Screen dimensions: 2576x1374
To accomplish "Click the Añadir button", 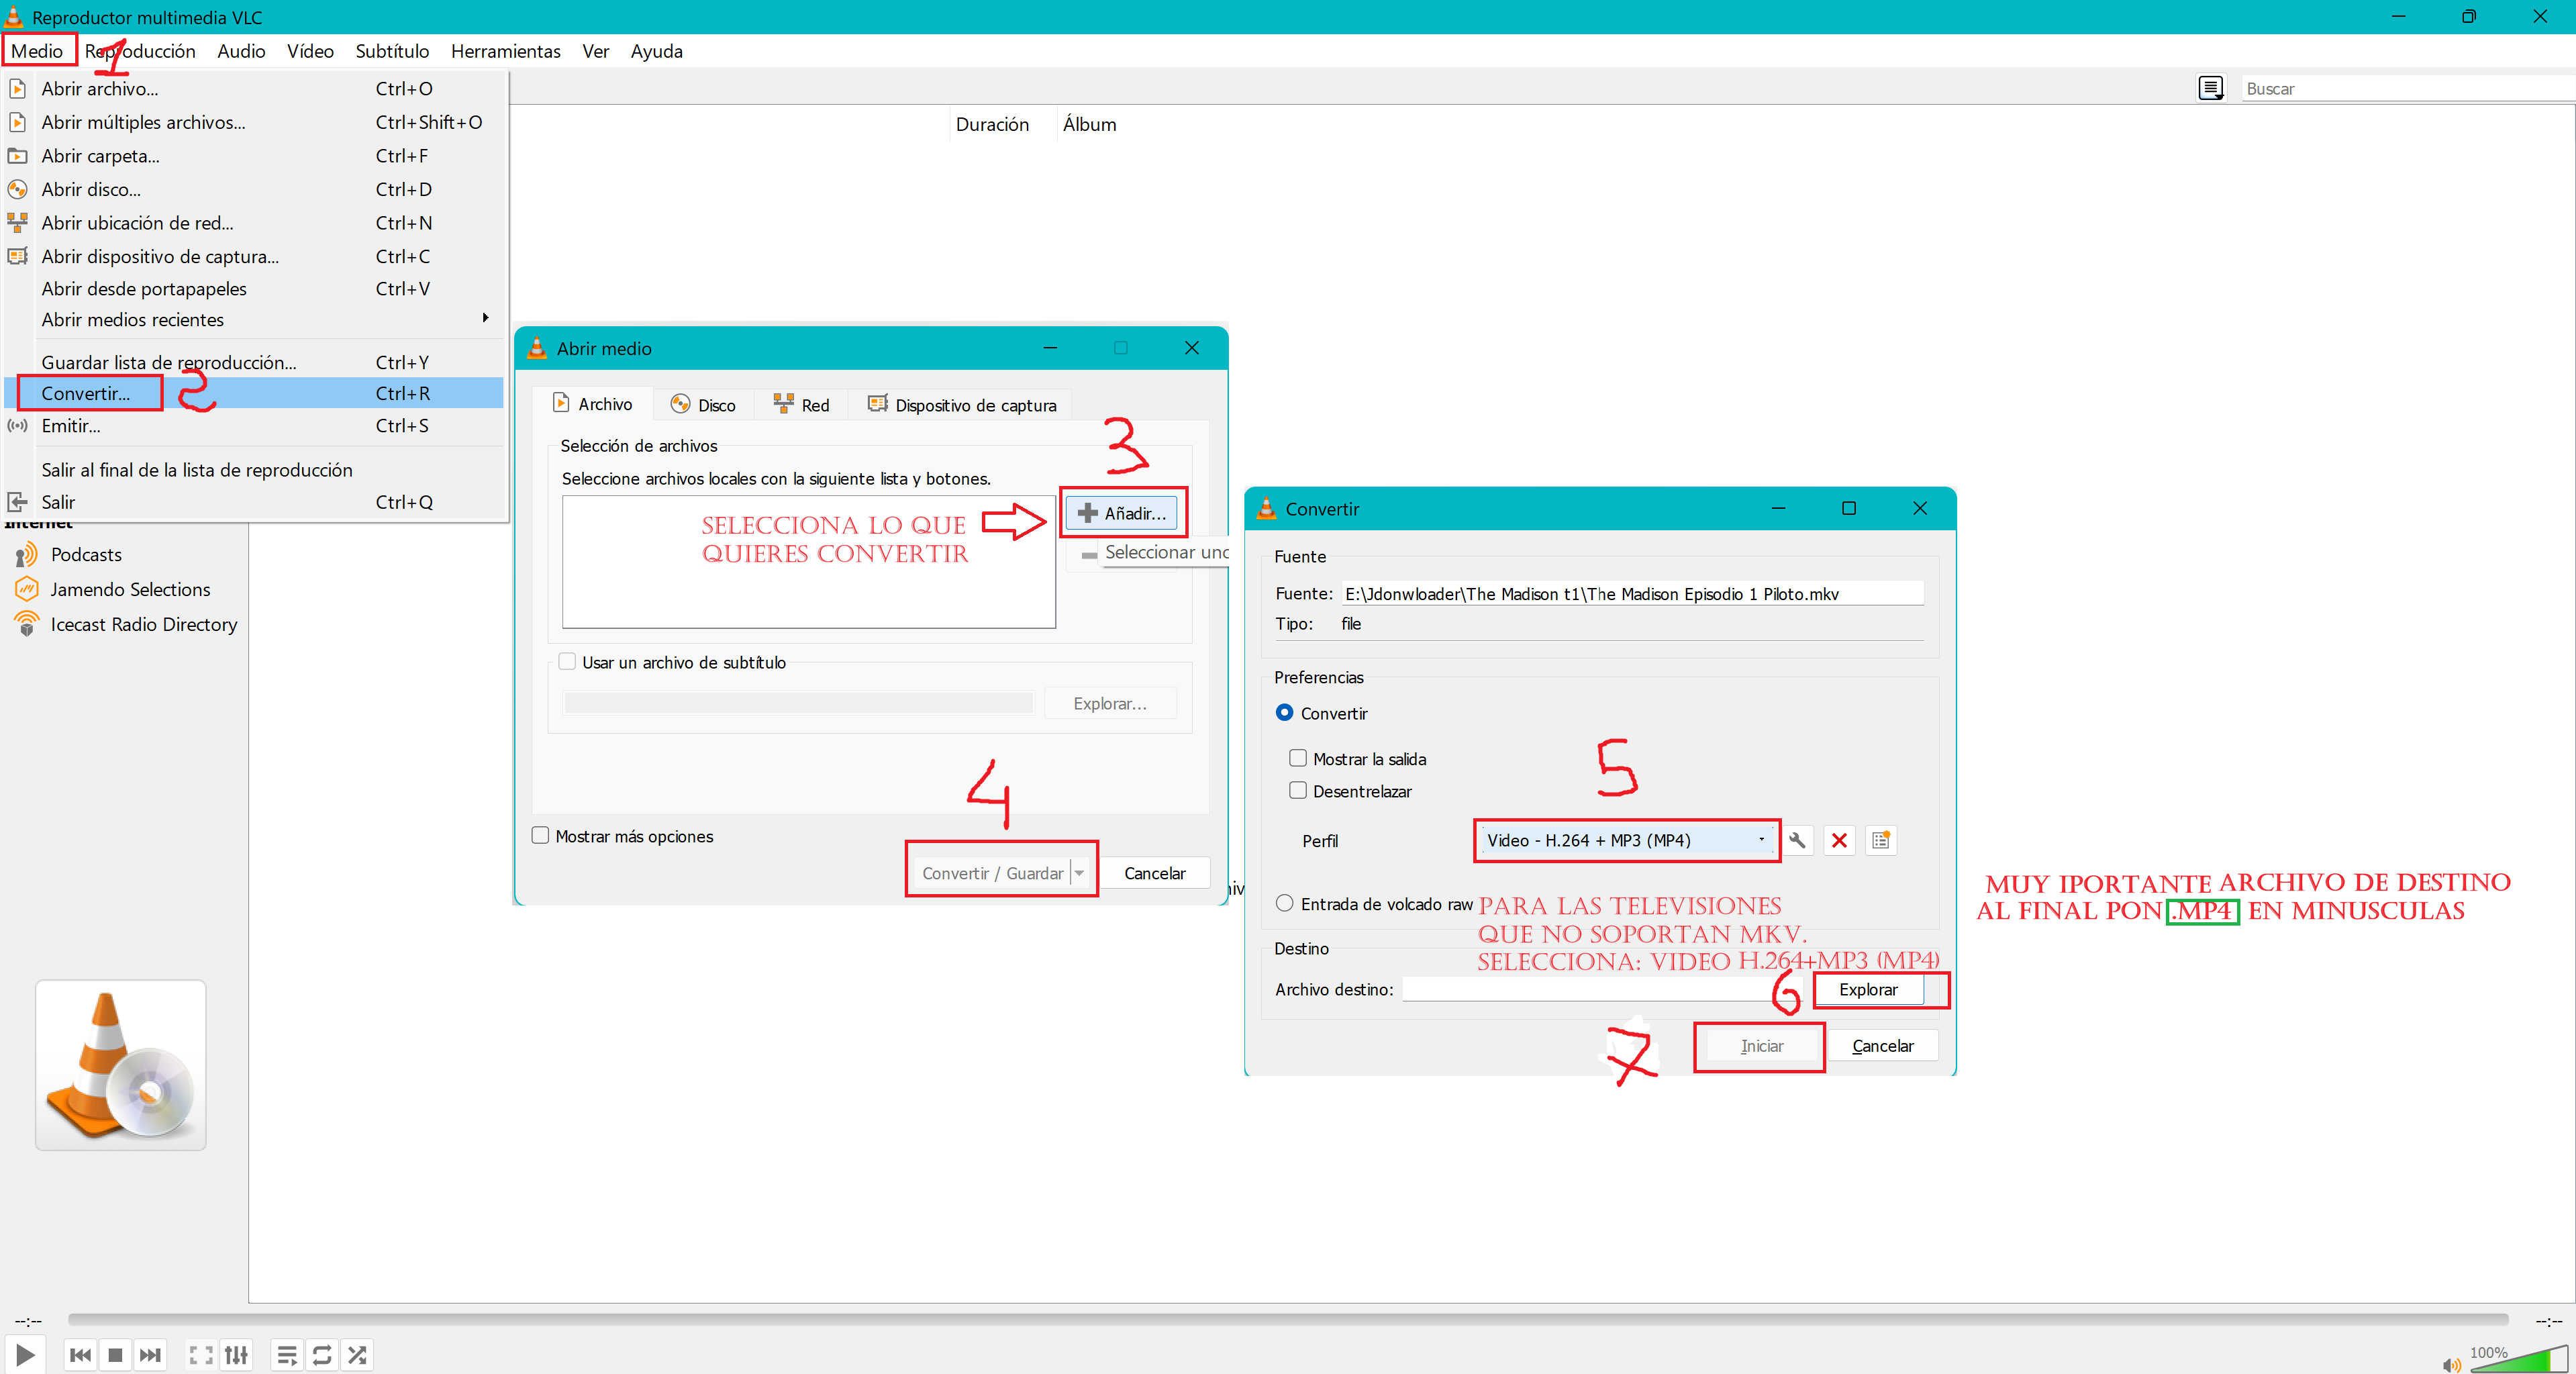I will pyautogui.click(x=1122, y=513).
